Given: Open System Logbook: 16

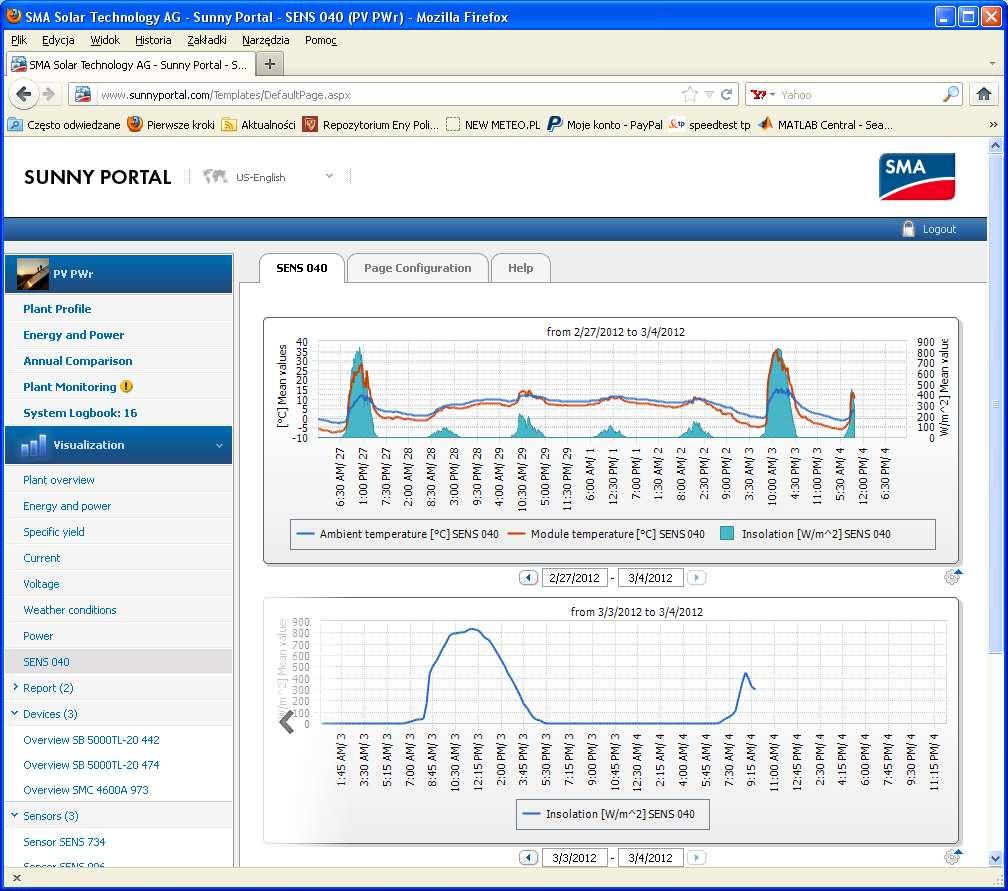Looking at the screenshot, I should coord(80,413).
